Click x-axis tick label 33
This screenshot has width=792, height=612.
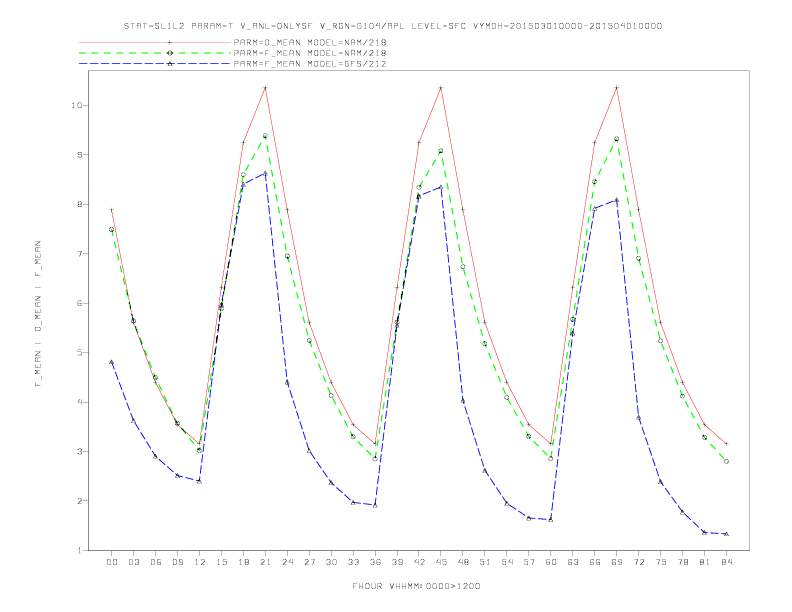pyautogui.click(x=353, y=562)
